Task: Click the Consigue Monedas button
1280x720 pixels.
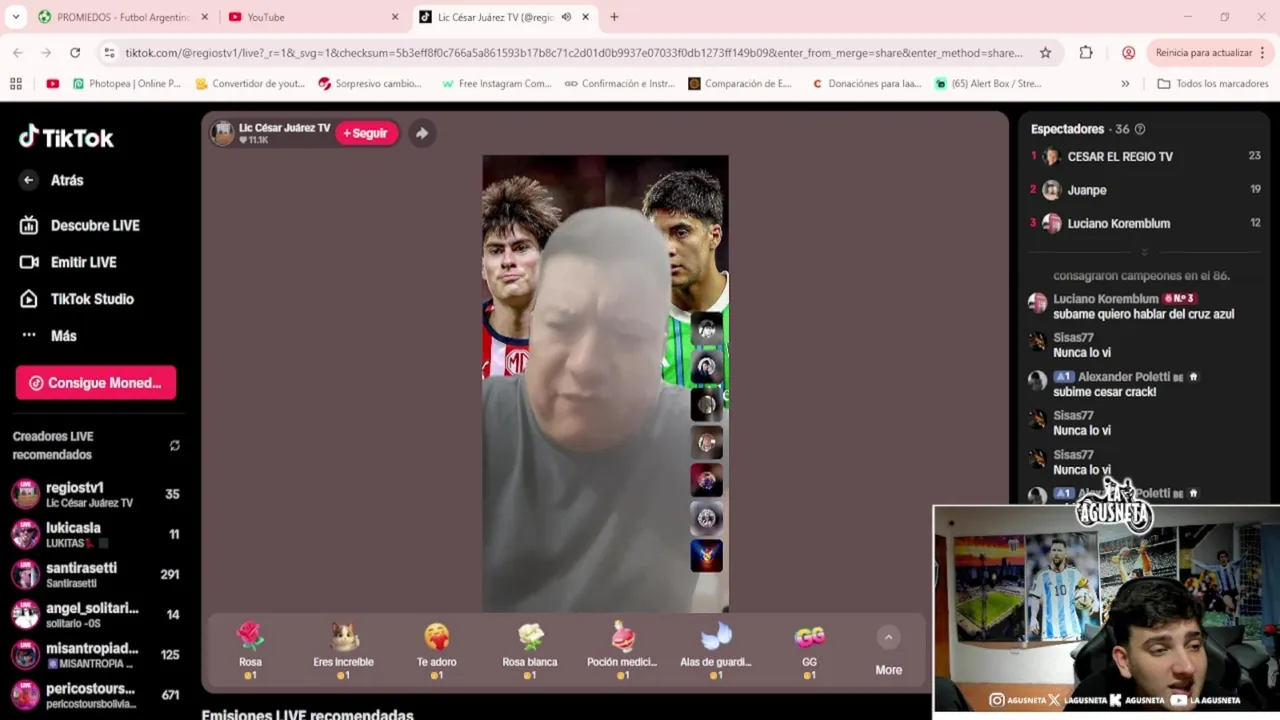Action: click(x=96, y=383)
